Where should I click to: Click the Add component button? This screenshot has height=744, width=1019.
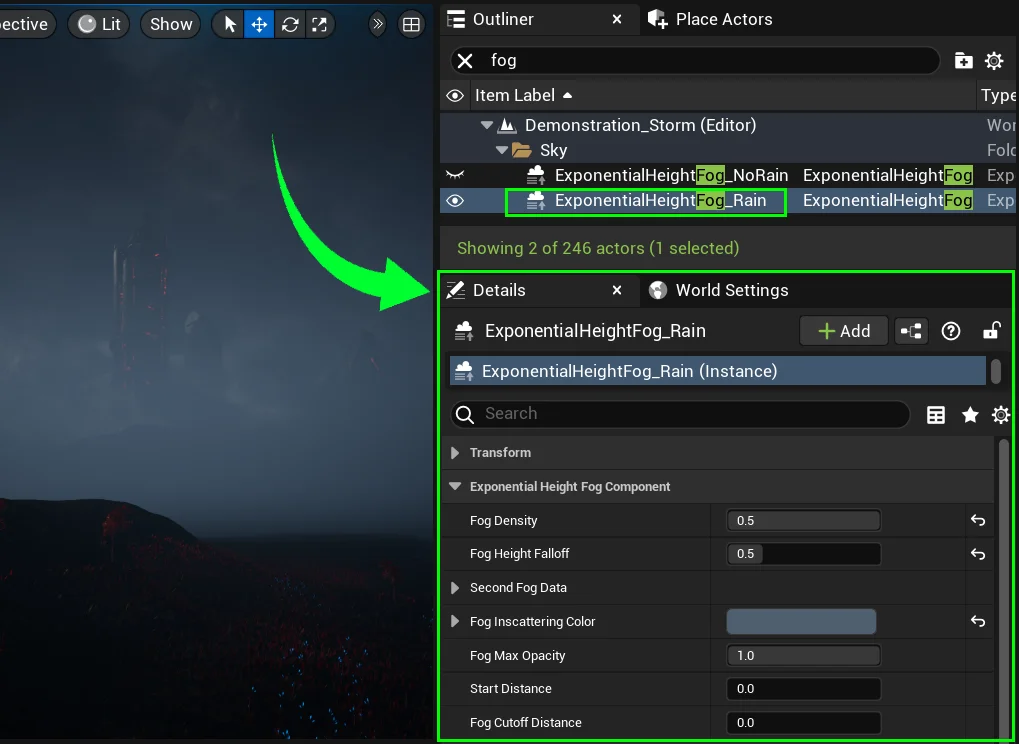tap(843, 331)
